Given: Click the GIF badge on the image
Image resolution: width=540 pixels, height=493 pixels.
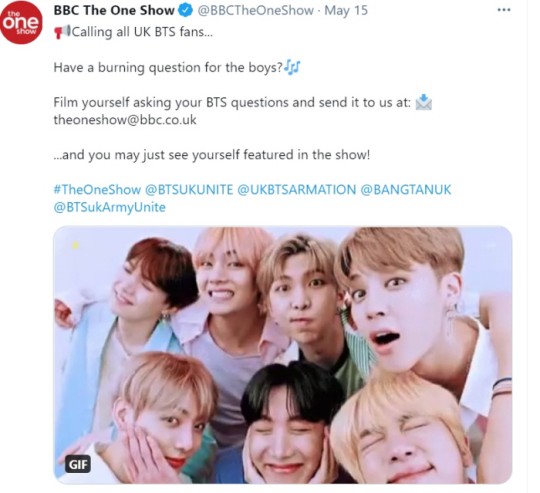Looking at the screenshot, I should click(x=78, y=464).
